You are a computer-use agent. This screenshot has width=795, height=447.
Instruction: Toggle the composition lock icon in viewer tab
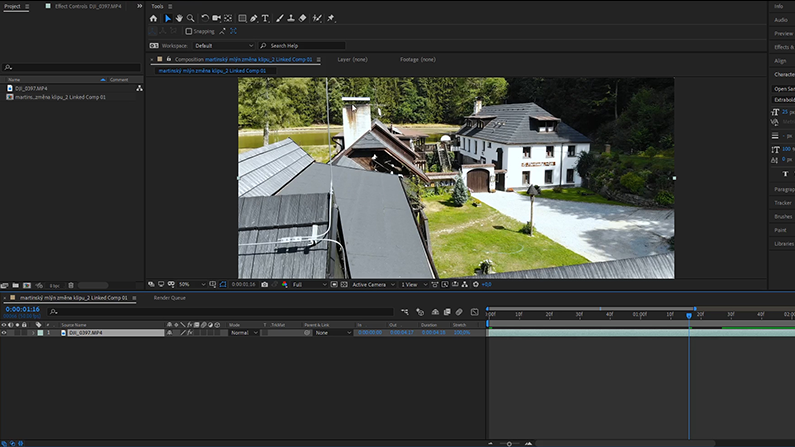169,59
